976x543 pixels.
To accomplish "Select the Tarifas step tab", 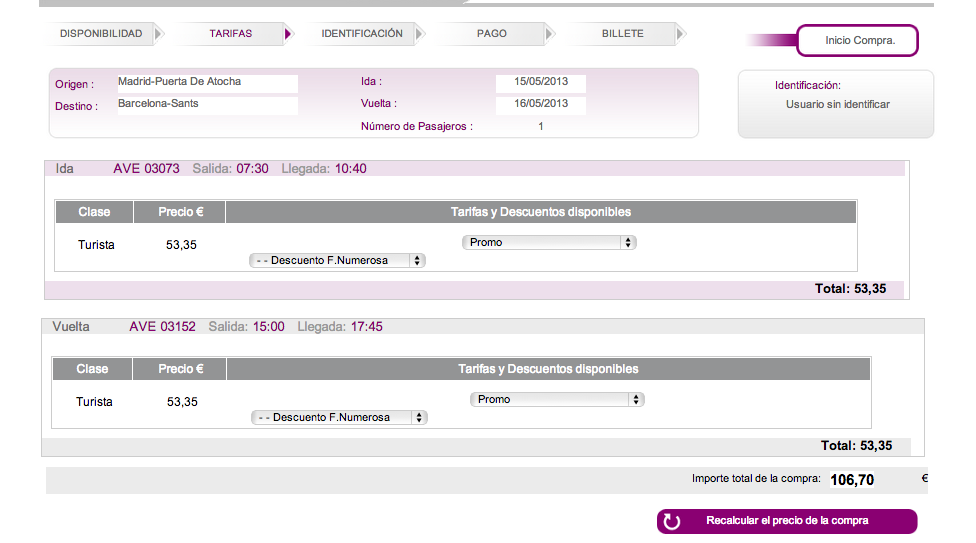I will click(231, 34).
